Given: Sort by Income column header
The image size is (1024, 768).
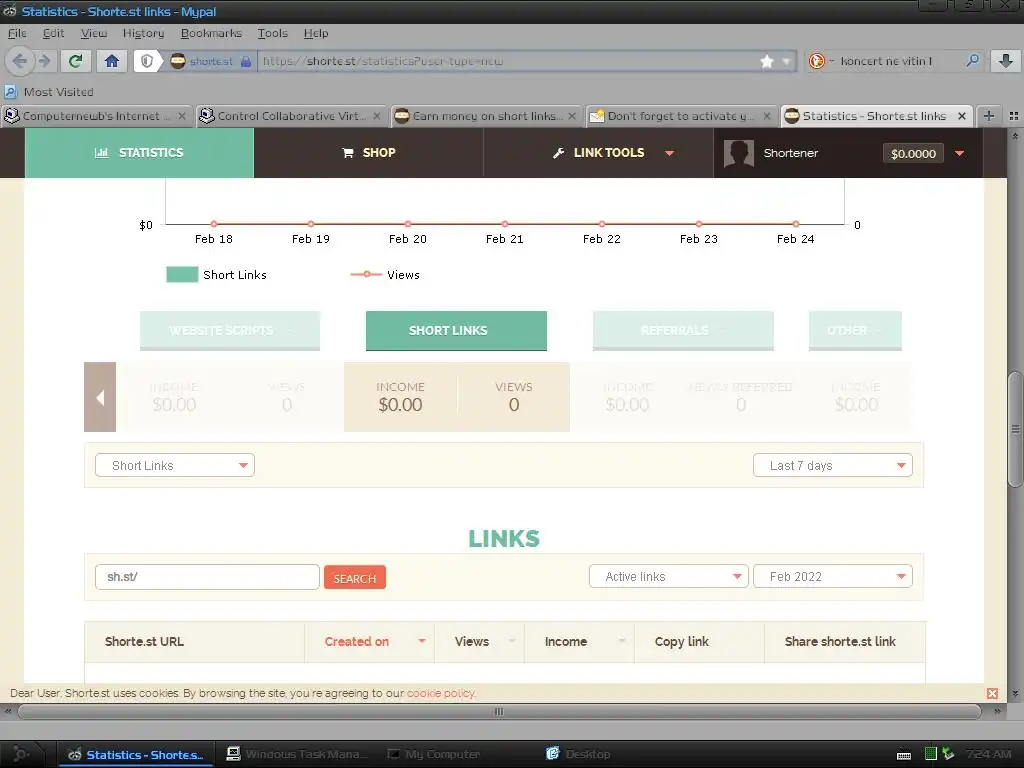Looking at the screenshot, I should [579, 642].
